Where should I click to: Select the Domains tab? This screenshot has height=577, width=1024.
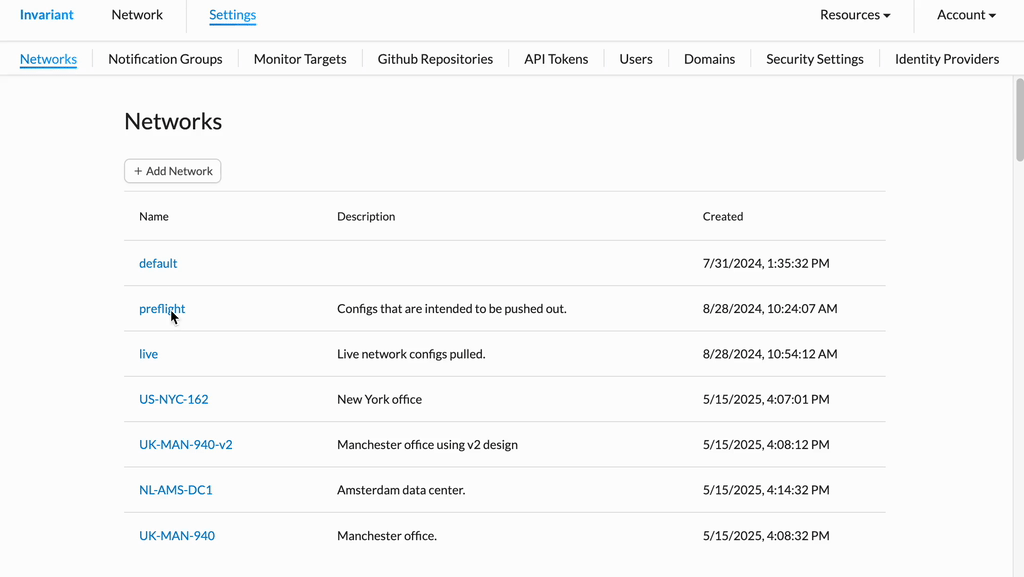(x=709, y=59)
